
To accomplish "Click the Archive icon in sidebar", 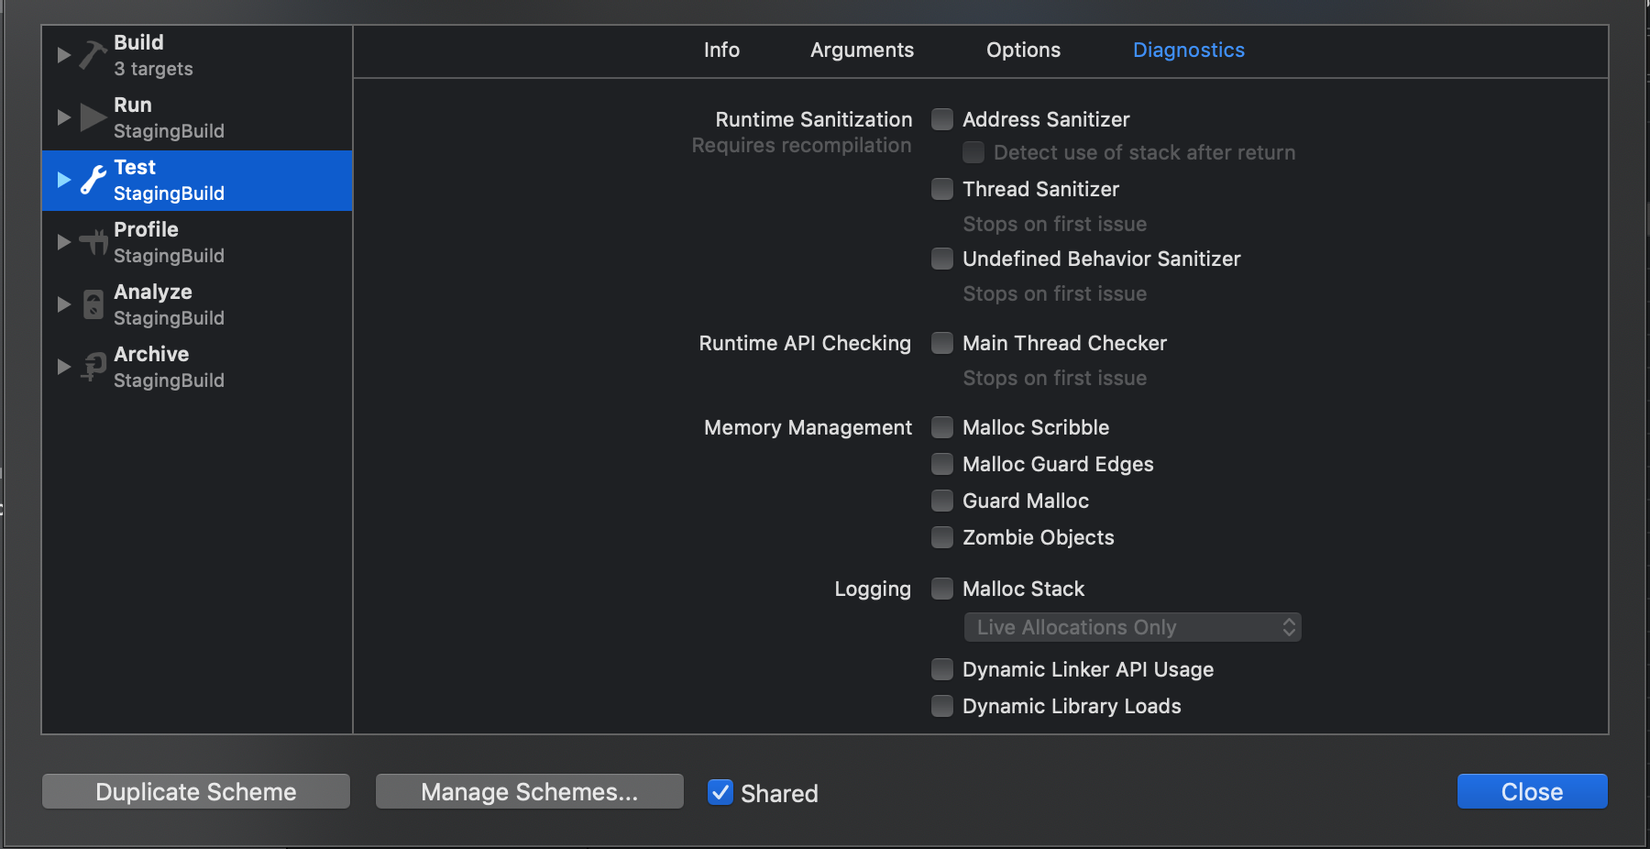I will click(x=93, y=367).
